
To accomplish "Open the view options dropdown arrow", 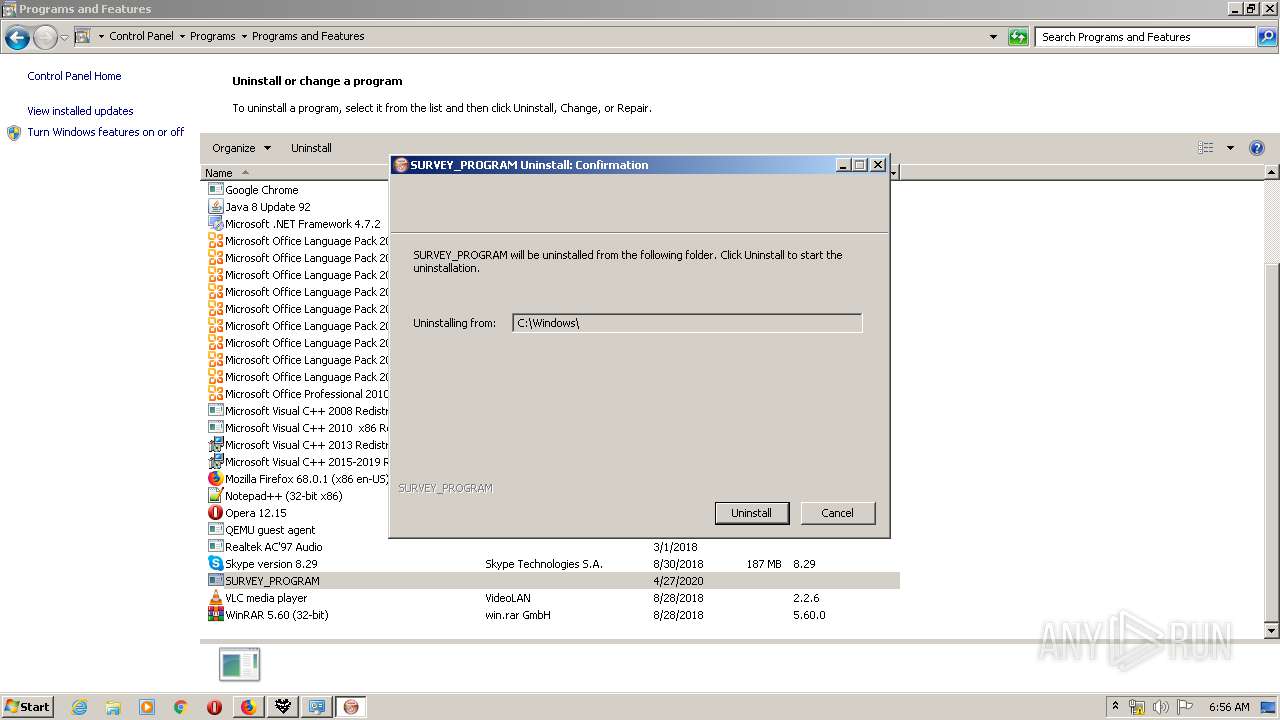I will click(x=1230, y=148).
